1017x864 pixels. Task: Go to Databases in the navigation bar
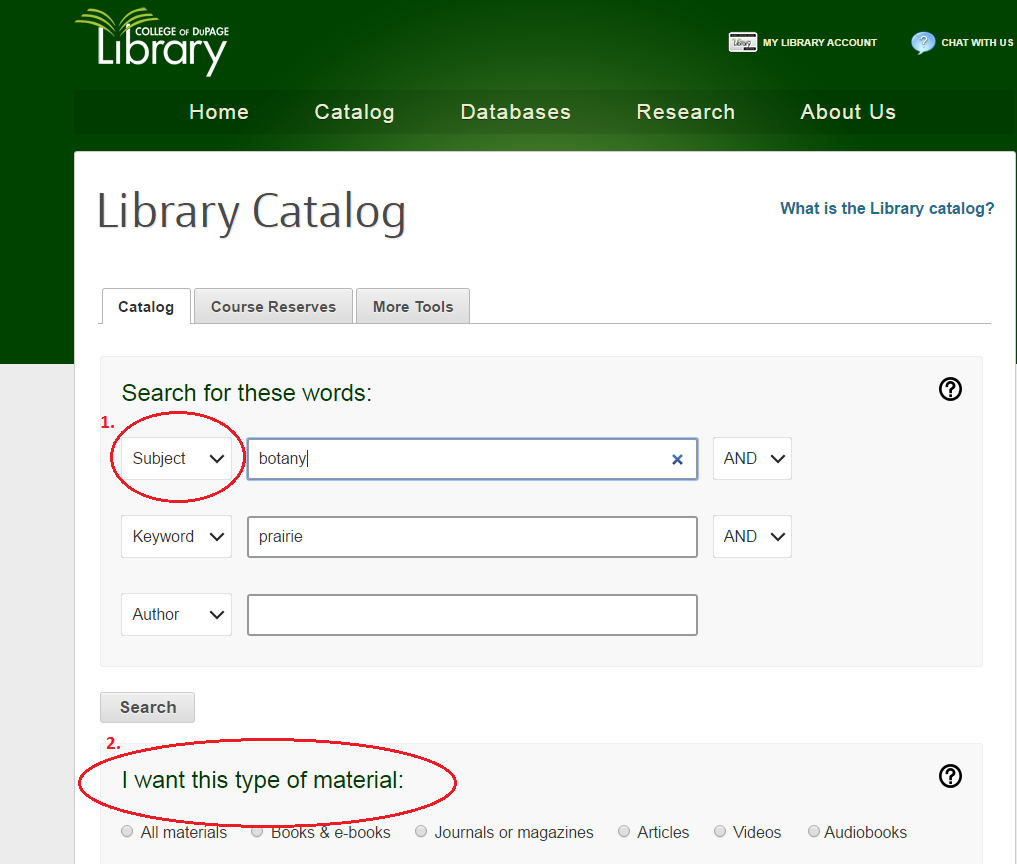[515, 112]
